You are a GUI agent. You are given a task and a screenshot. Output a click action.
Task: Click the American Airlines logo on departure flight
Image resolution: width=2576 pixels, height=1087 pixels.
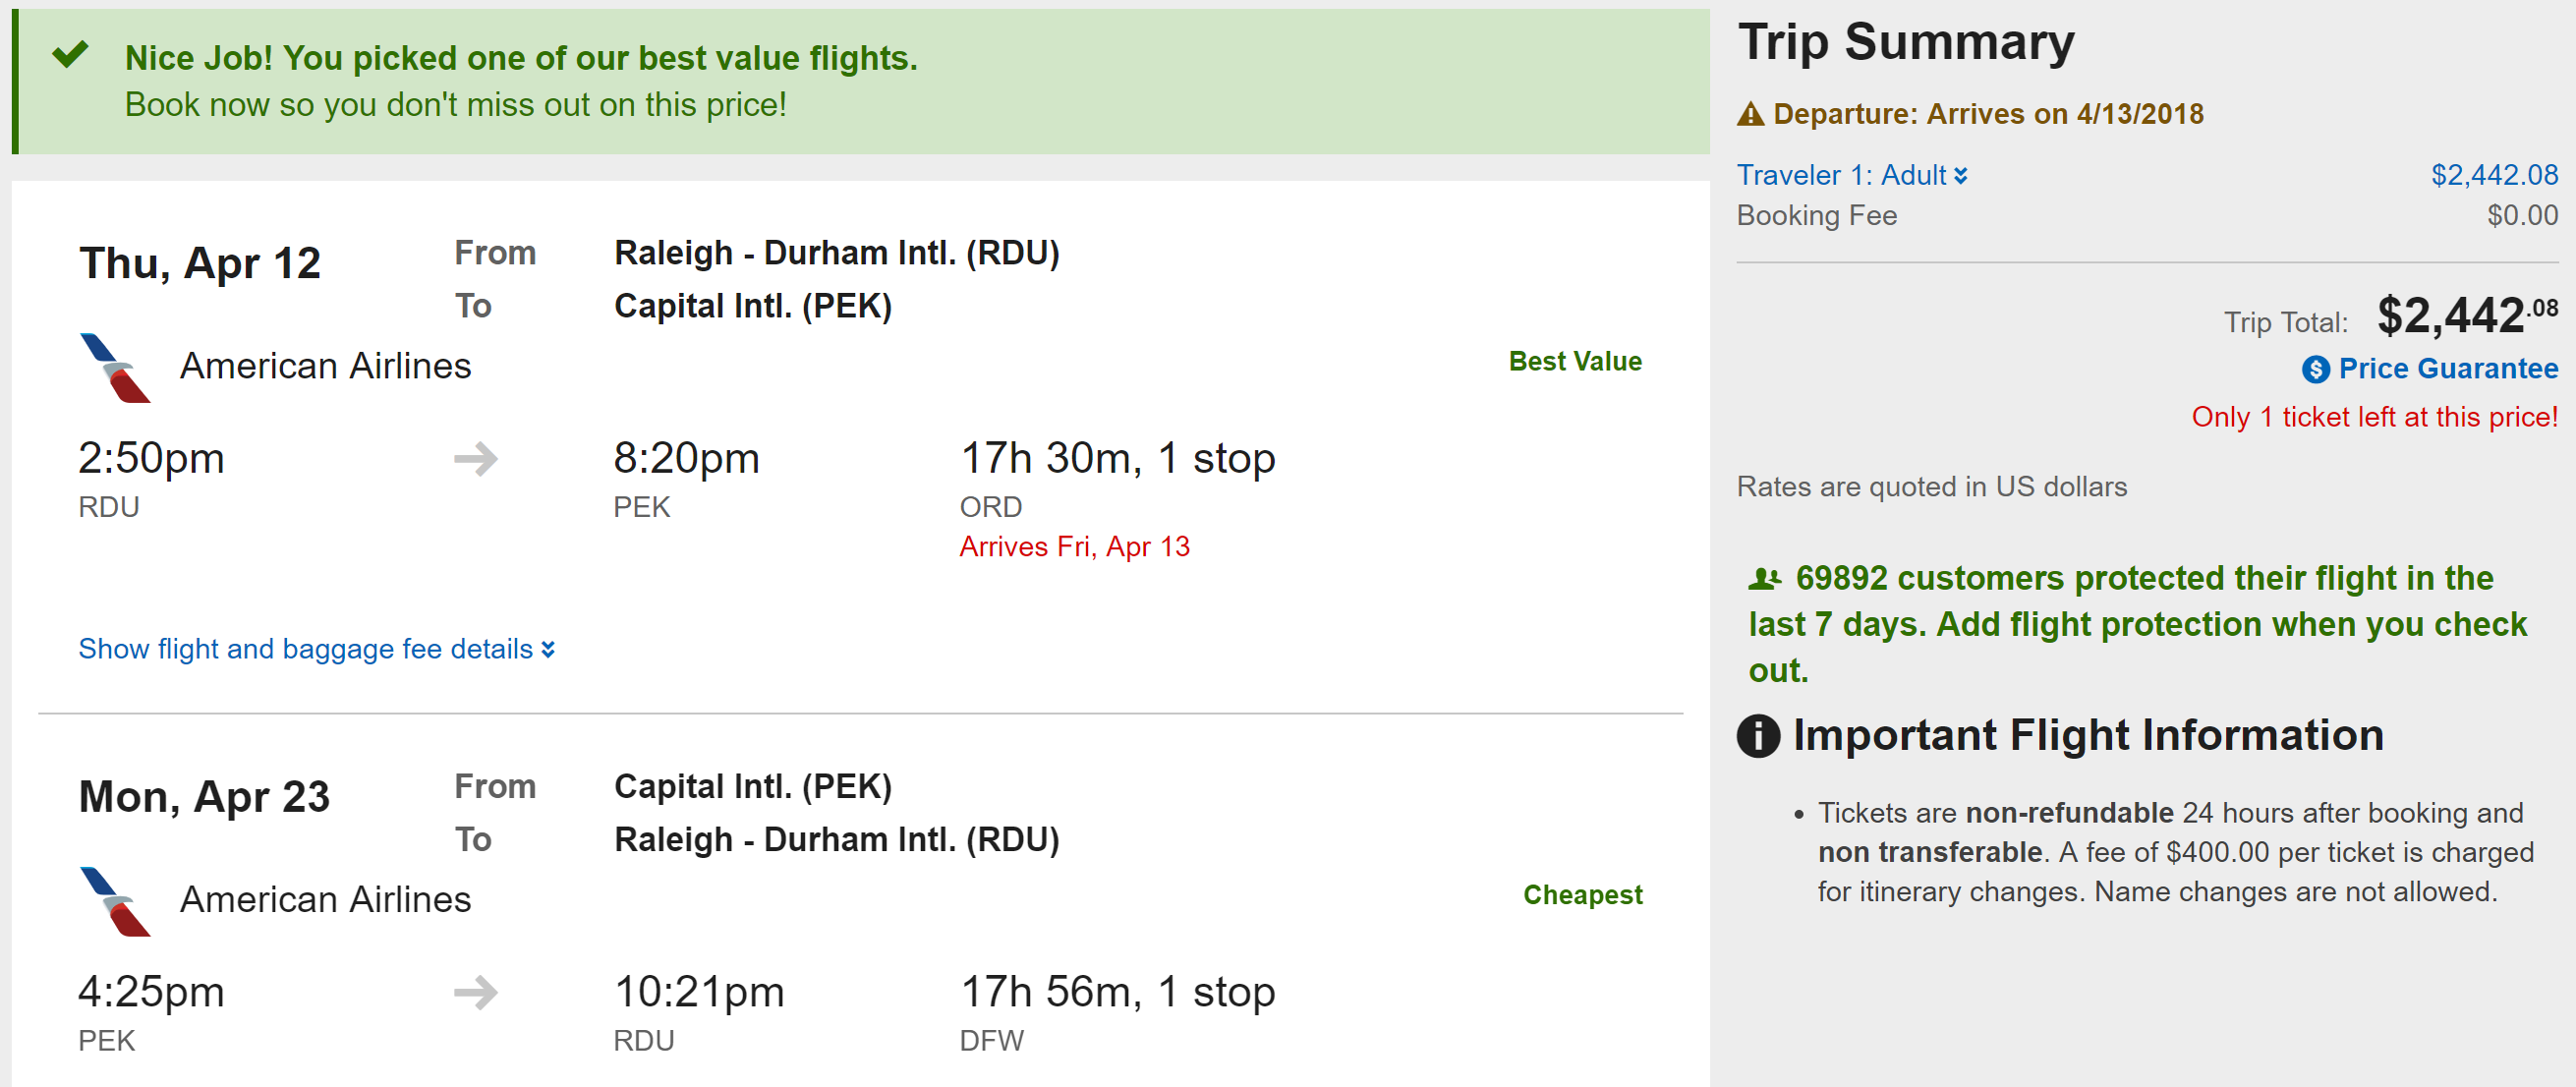(114, 368)
